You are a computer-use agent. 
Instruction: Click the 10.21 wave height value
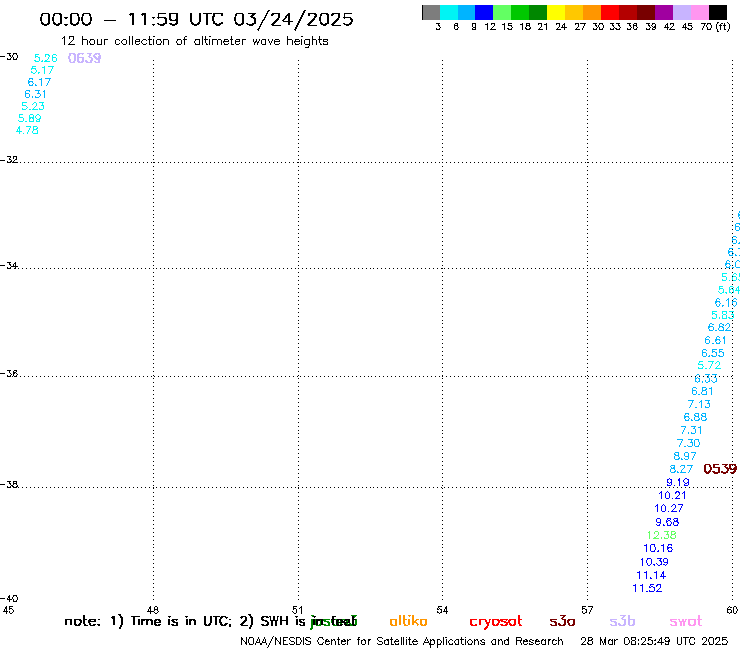tap(673, 495)
